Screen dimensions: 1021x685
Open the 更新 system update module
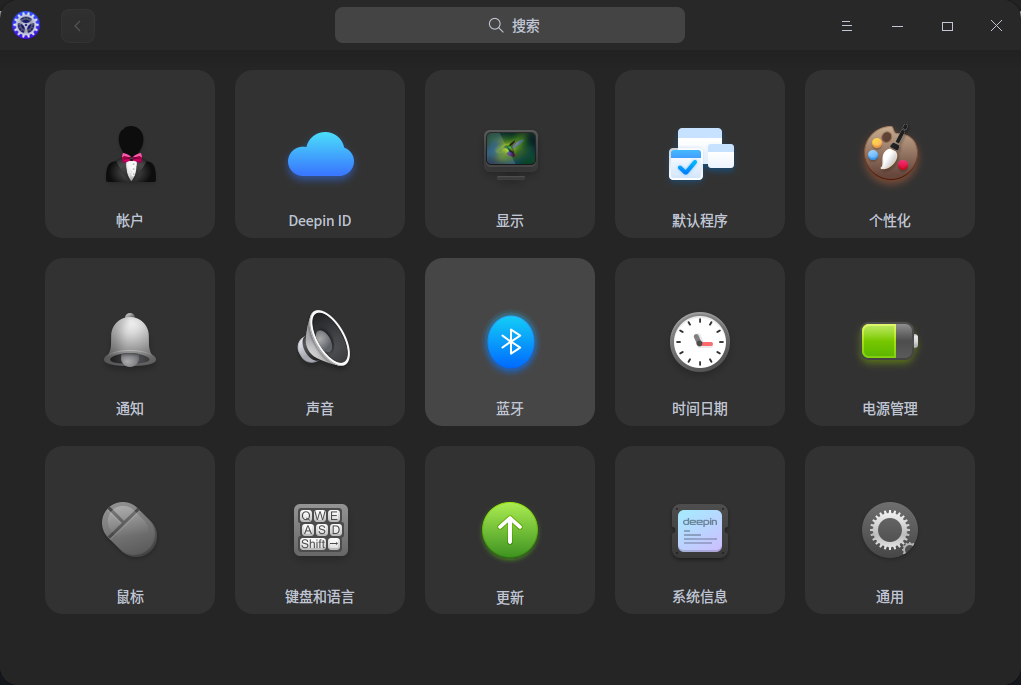510,530
